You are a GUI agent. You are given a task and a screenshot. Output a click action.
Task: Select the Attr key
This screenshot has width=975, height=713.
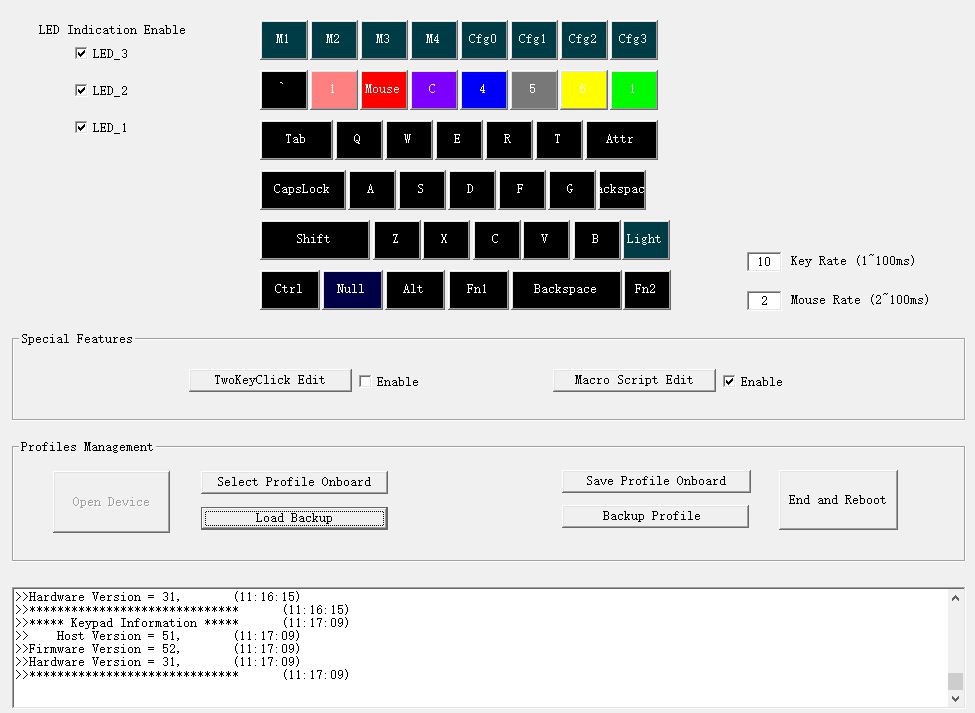coord(621,140)
